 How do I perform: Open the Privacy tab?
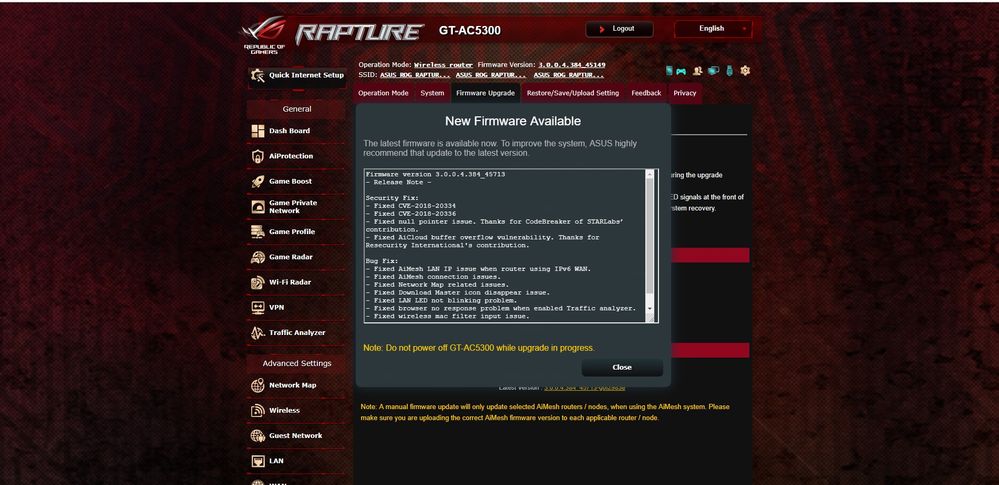(685, 93)
